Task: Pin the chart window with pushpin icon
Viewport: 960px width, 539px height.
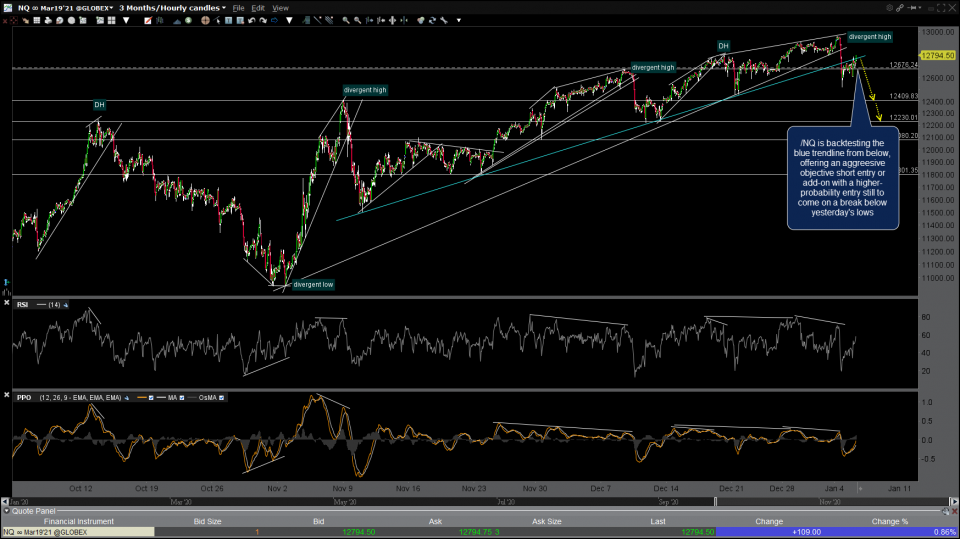Action: click(x=911, y=7)
